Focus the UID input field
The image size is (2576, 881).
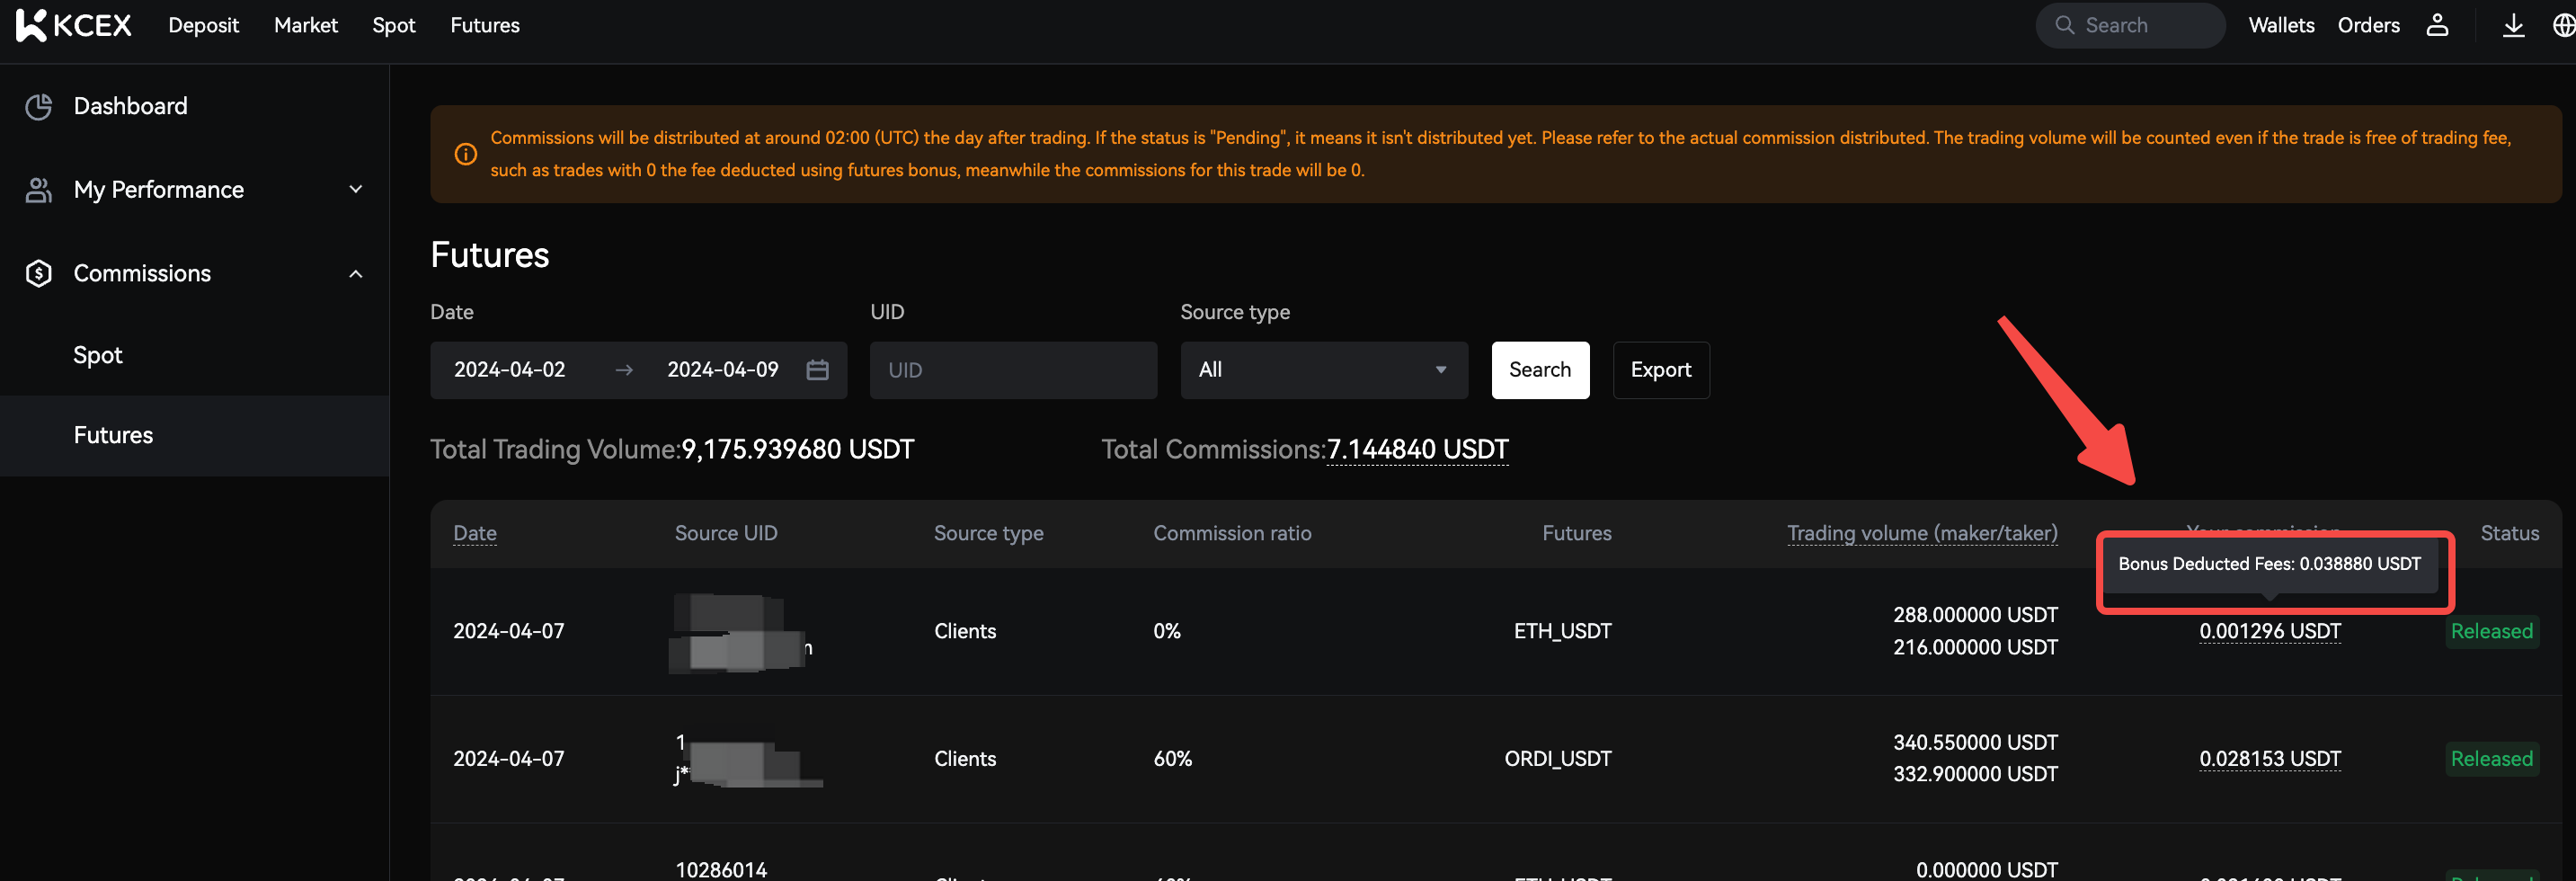(1012, 370)
